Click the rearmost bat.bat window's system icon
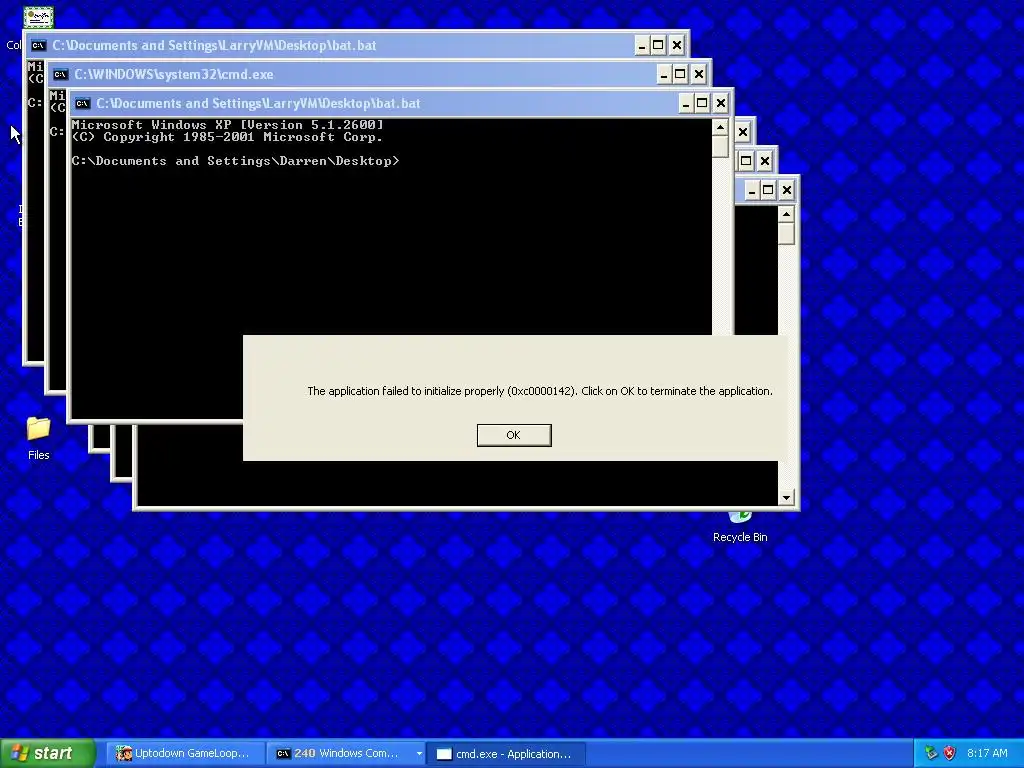The width and height of the screenshot is (1024, 768). [x=39, y=45]
